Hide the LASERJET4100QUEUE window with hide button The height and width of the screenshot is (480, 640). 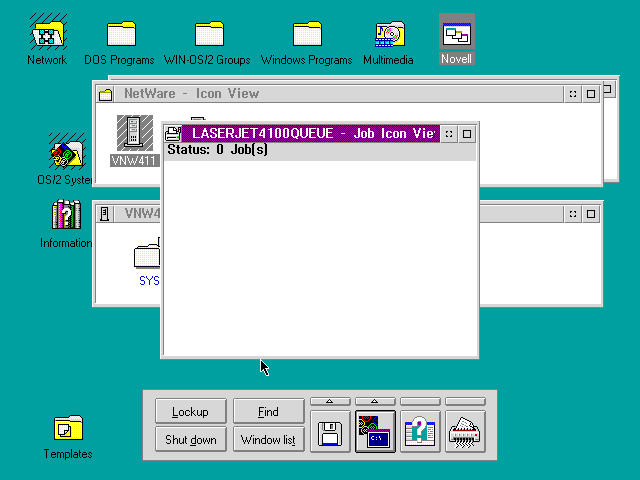449,134
